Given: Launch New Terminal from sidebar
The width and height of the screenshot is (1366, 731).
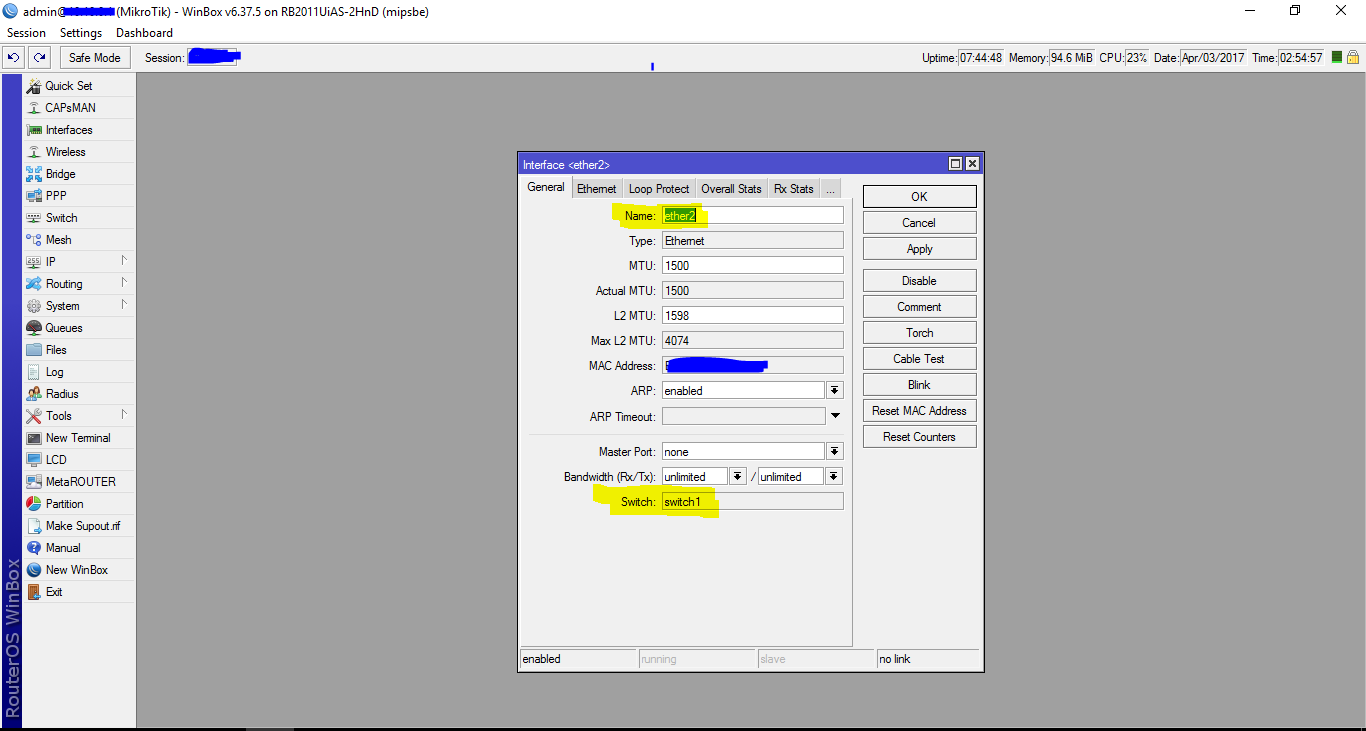Looking at the screenshot, I should [34, 438].
